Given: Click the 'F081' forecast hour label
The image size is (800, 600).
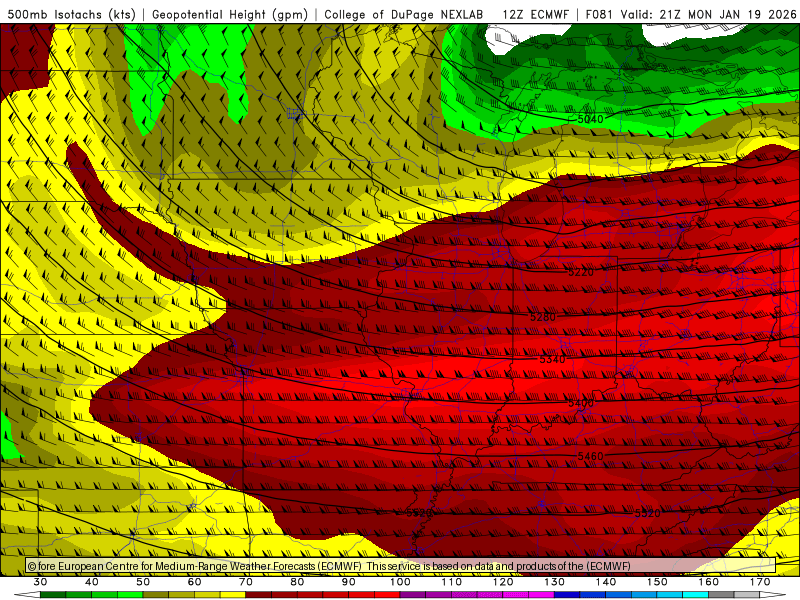Looking at the screenshot, I should click(599, 14).
